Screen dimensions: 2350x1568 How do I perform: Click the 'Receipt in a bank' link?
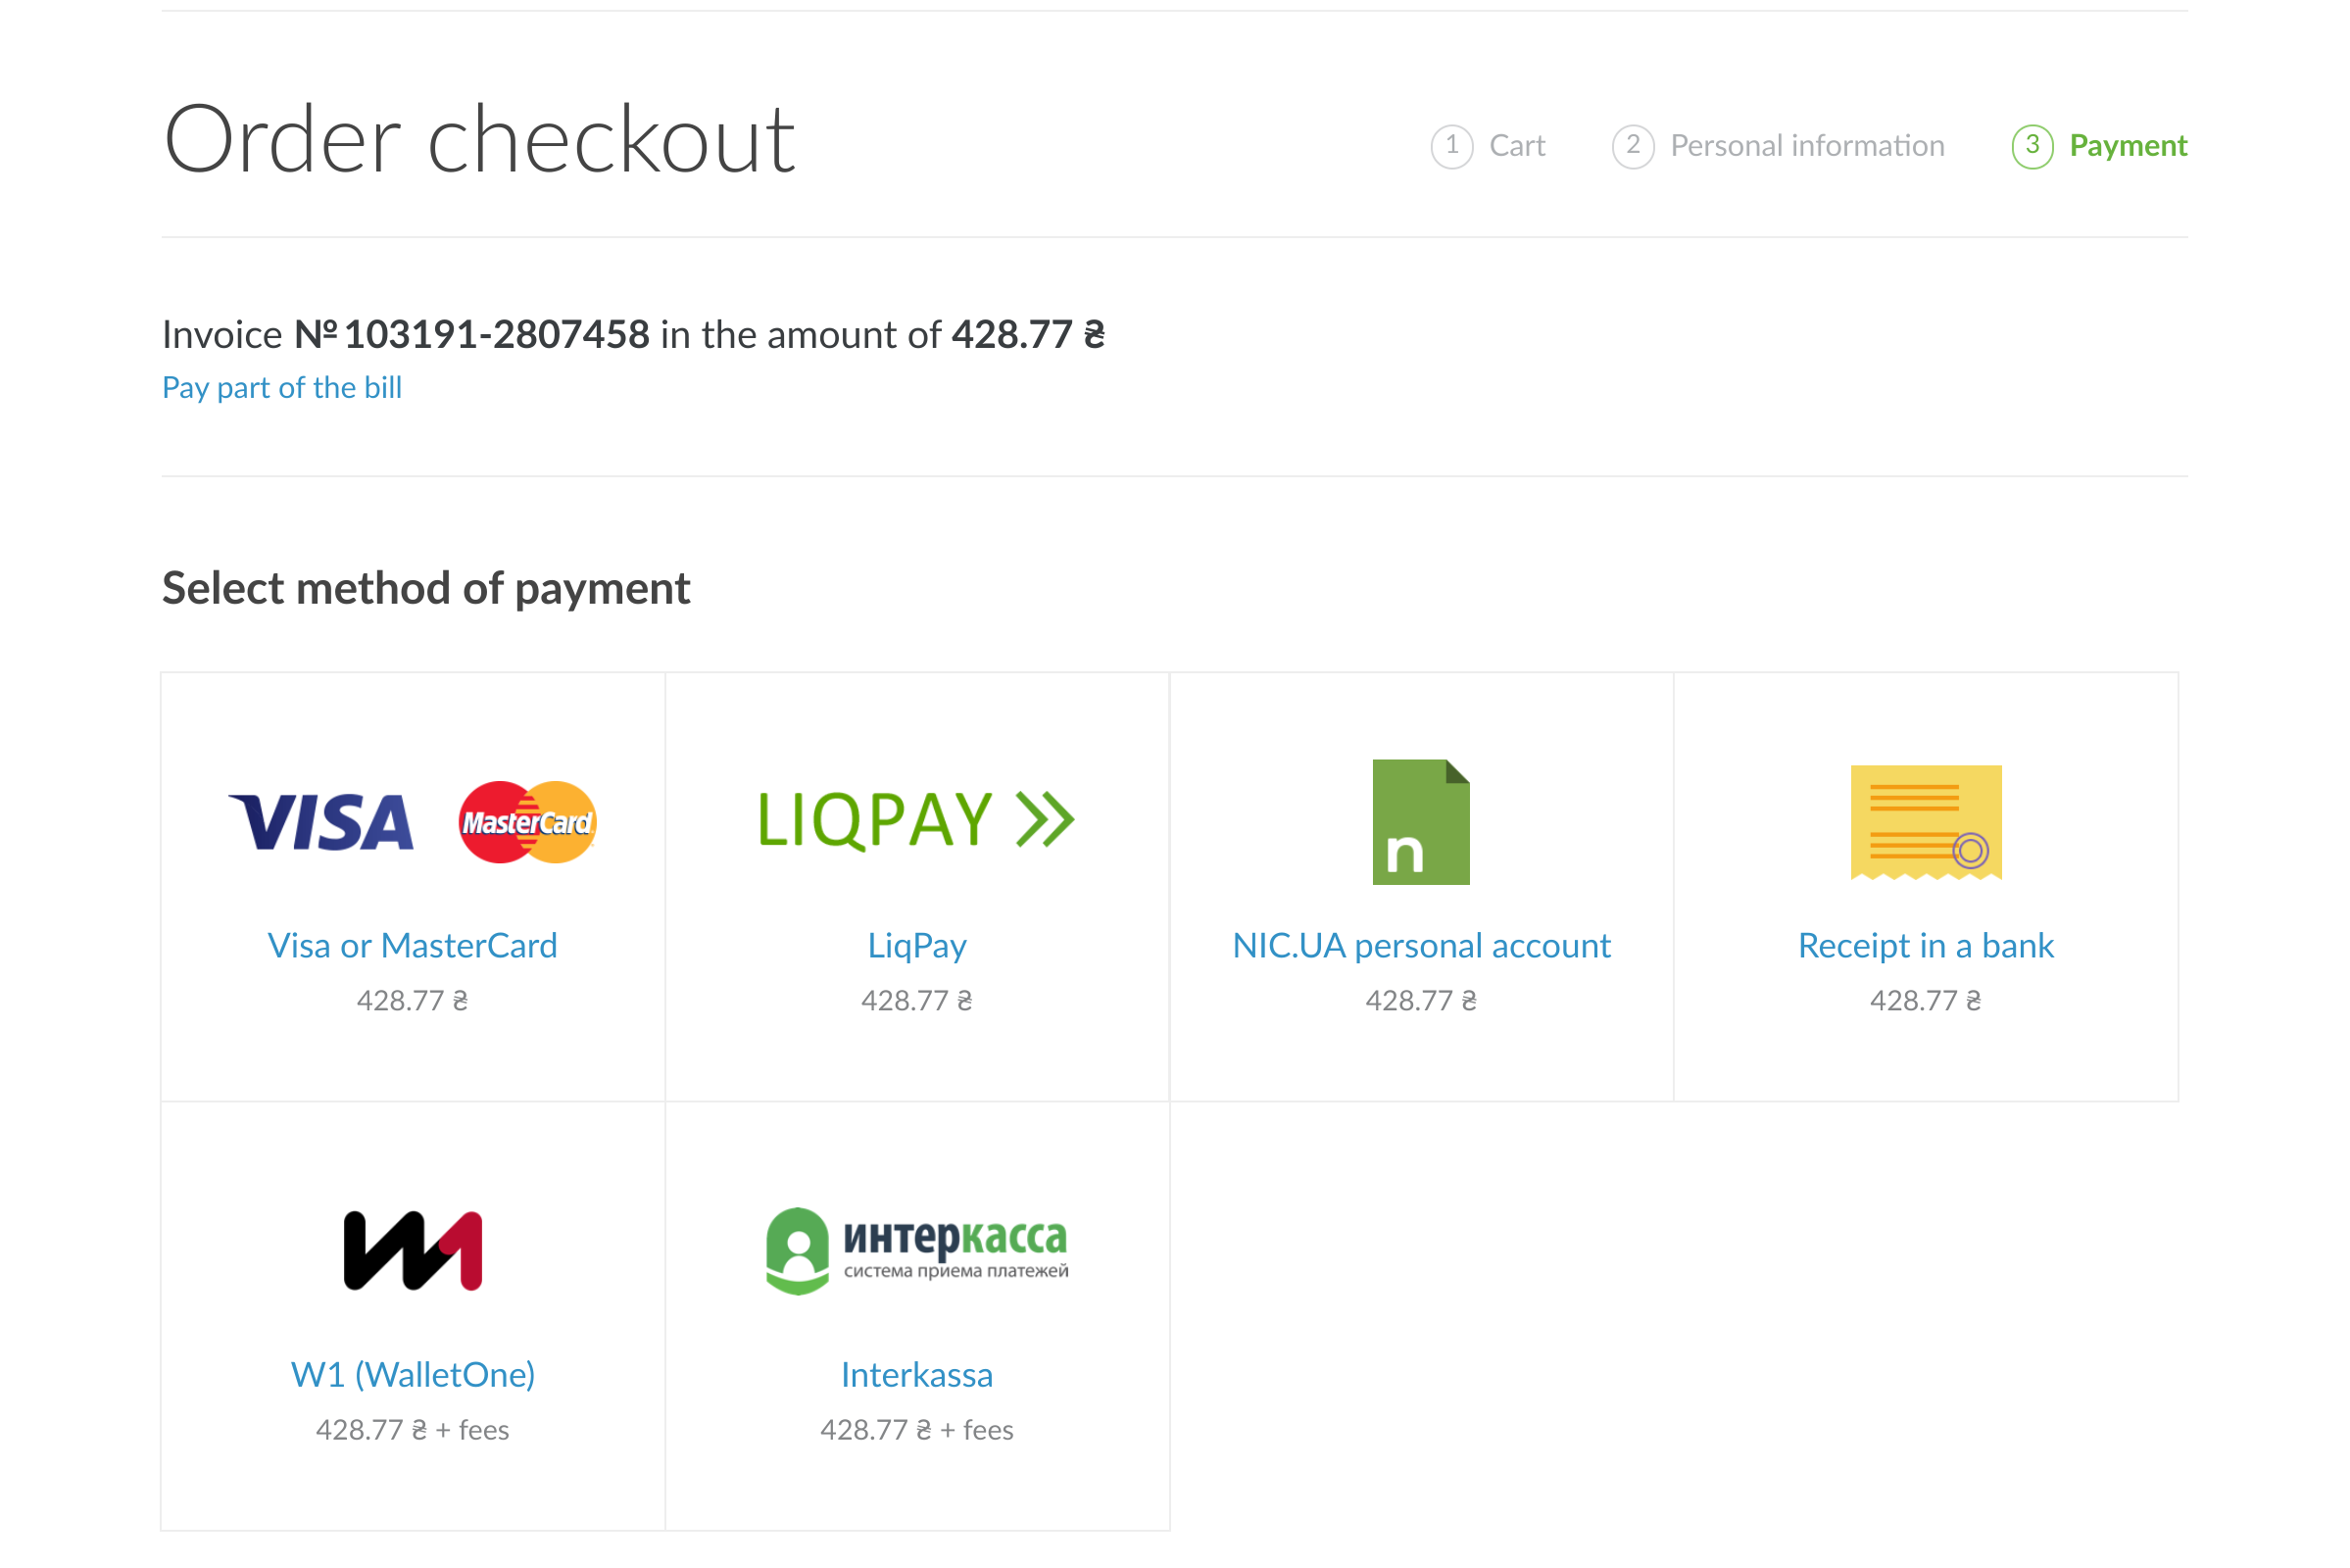pos(1925,945)
